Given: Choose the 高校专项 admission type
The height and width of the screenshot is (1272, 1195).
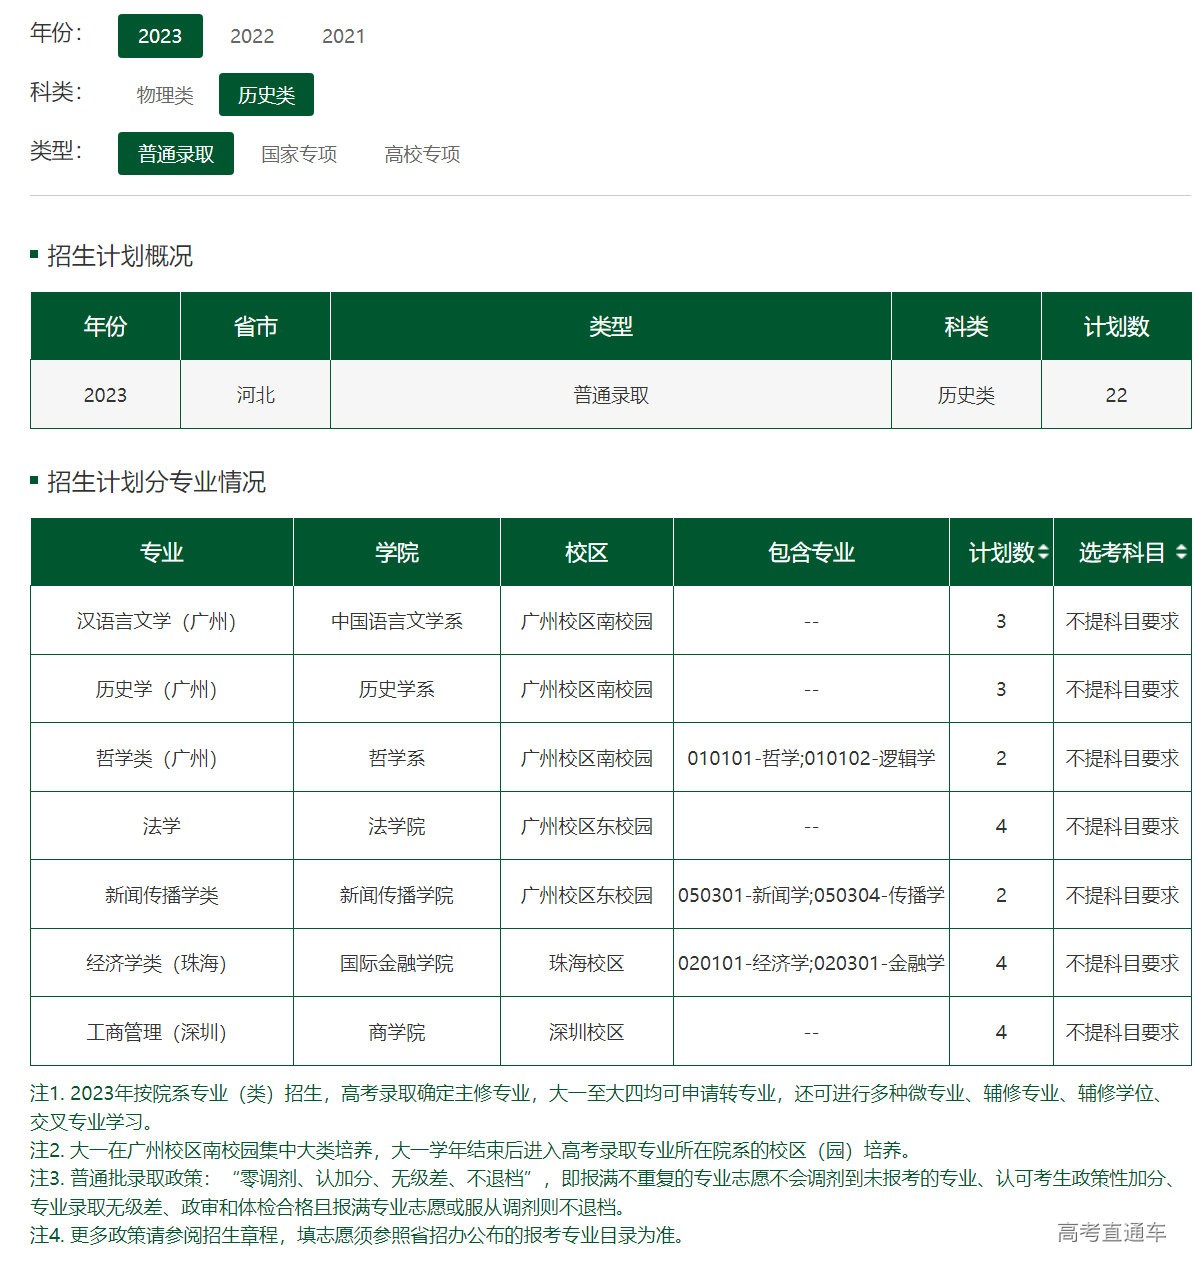Looking at the screenshot, I should pos(421,154).
